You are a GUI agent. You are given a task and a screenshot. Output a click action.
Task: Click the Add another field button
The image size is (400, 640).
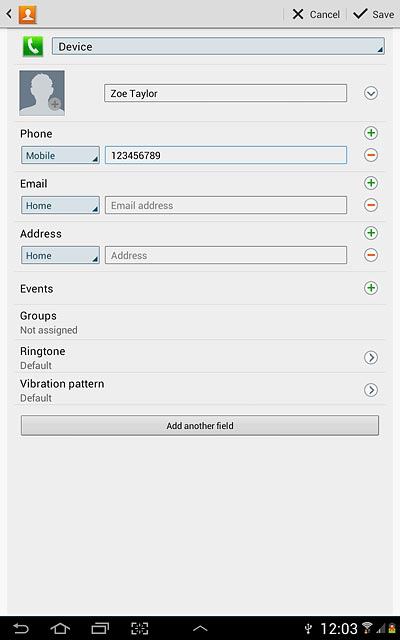(200, 426)
